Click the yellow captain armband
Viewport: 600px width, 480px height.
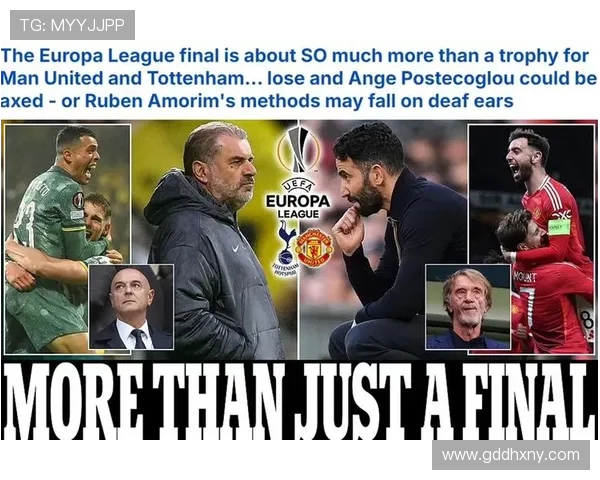[559, 227]
